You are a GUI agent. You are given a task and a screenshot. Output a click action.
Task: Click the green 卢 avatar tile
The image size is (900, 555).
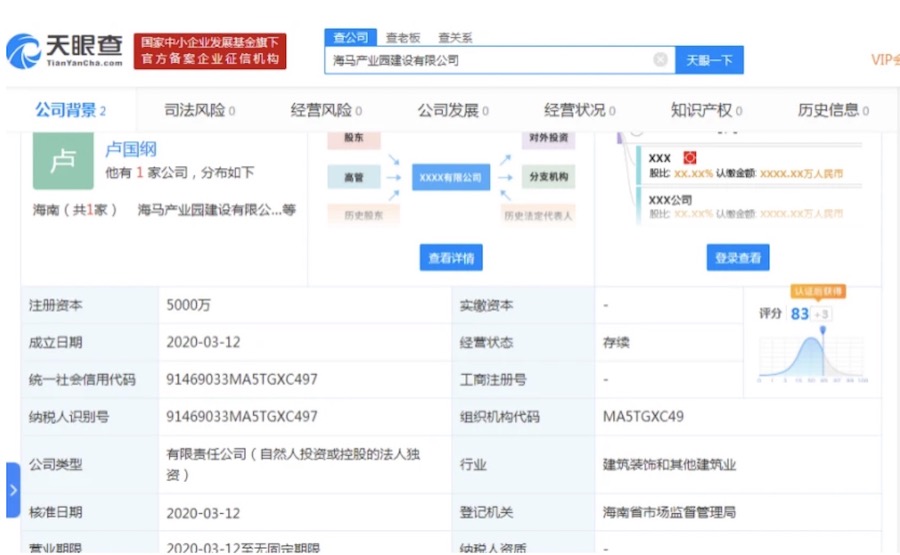click(63, 160)
